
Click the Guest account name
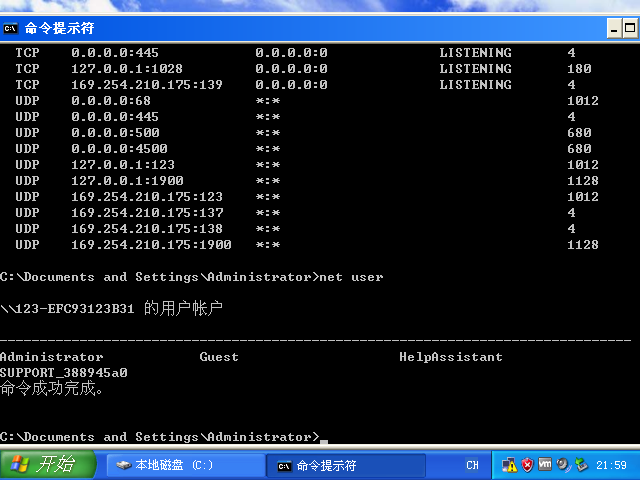pyautogui.click(x=219, y=357)
